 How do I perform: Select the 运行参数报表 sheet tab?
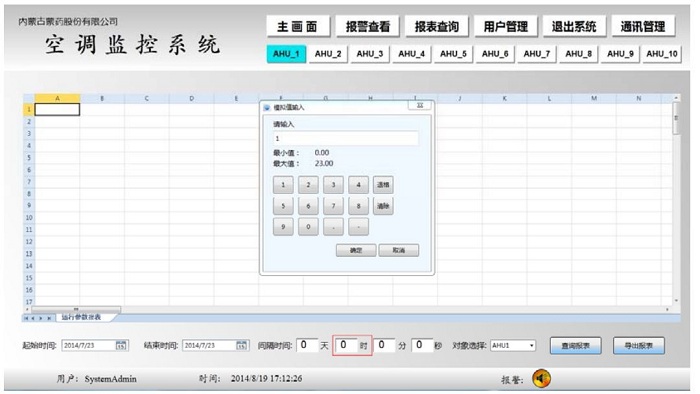point(81,317)
